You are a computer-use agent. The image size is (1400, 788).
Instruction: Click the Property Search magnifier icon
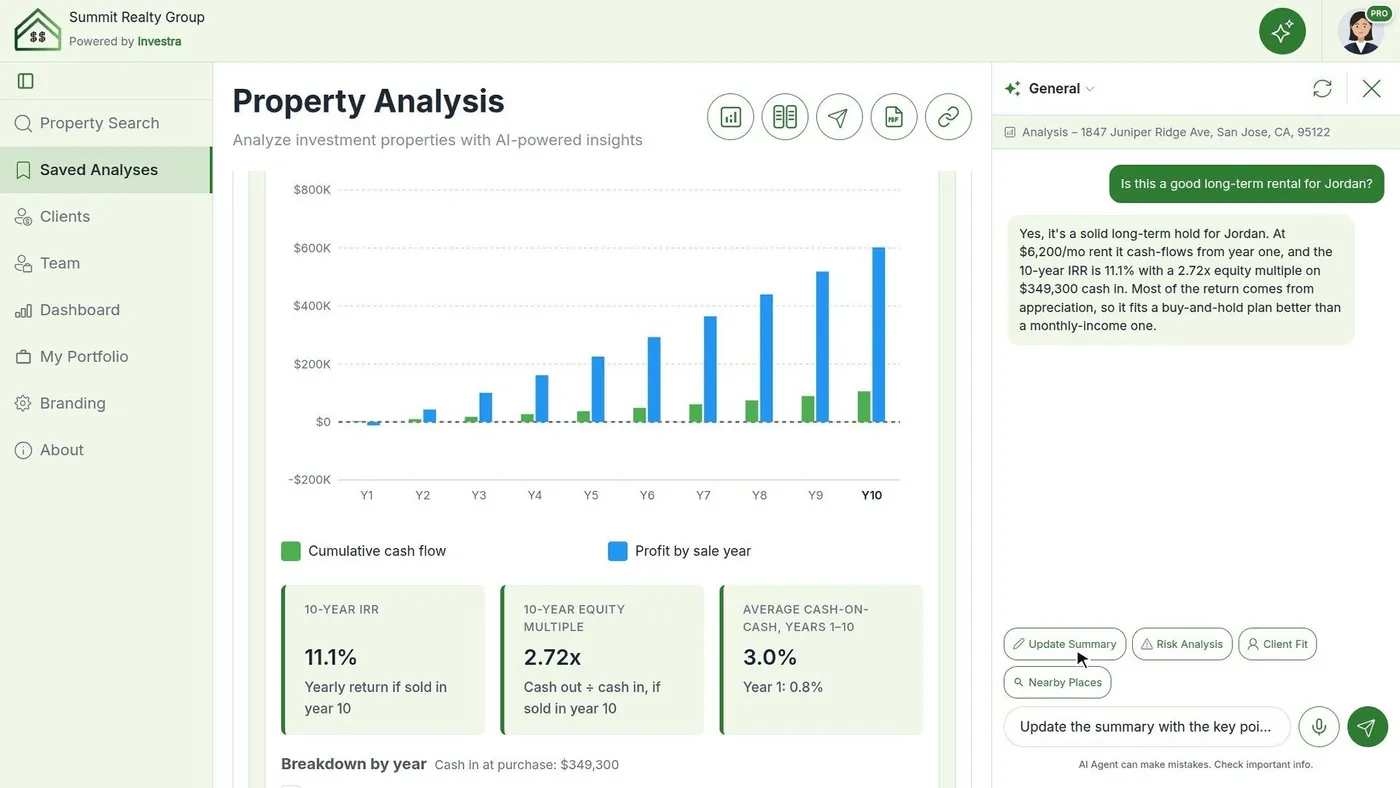(23, 123)
